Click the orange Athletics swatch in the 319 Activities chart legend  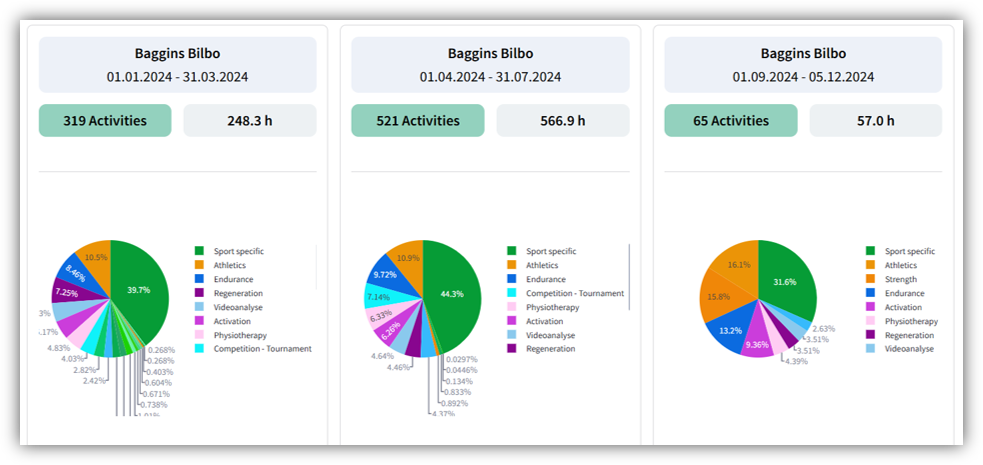(200, 265)
